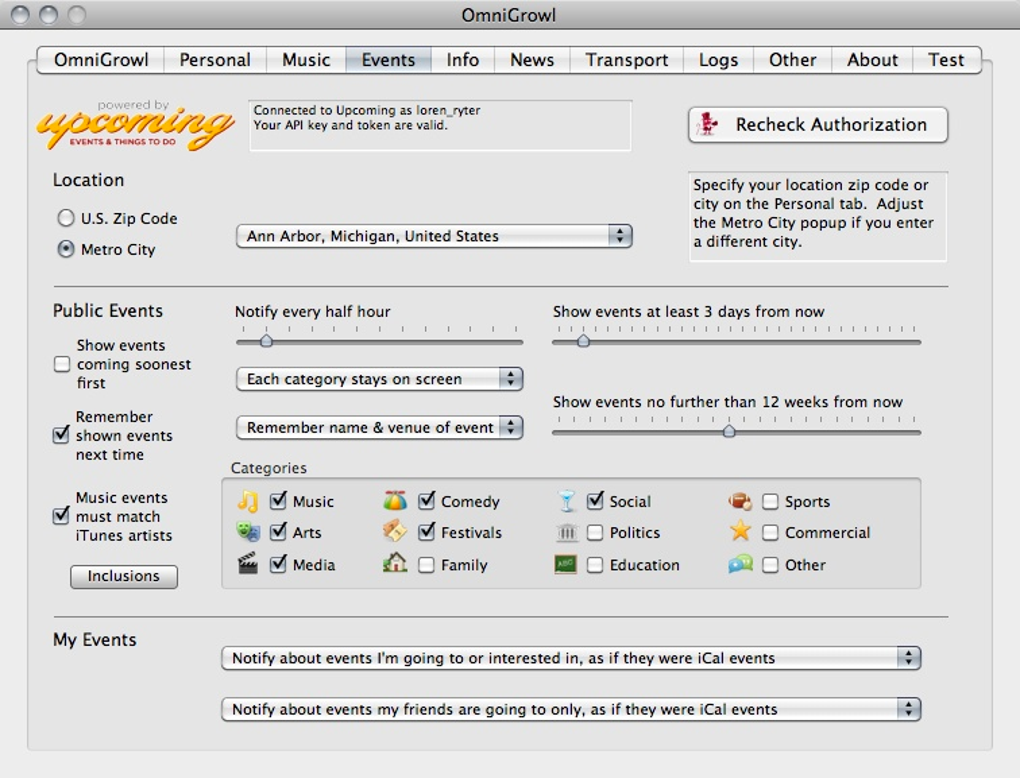
Task: Open the events my friends are going dropdown
Action: tap(571, 709)
